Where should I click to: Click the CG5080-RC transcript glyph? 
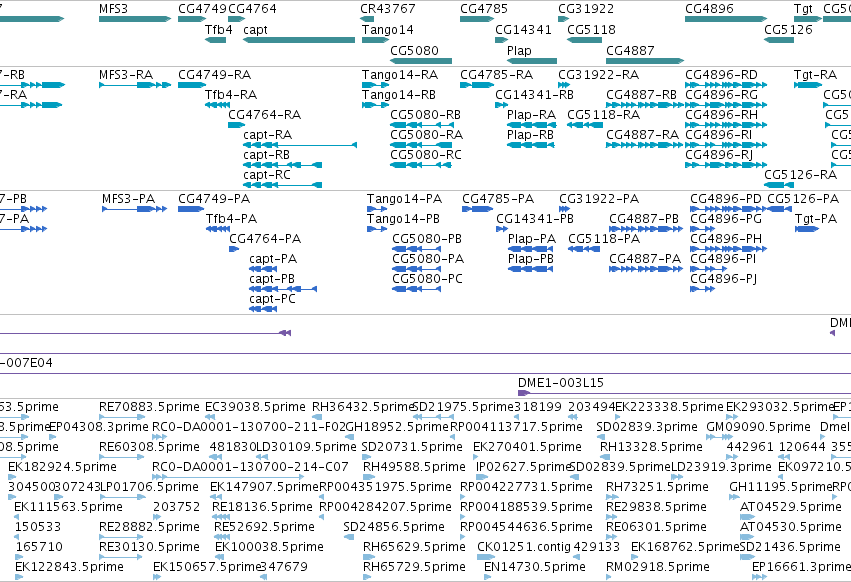click(x=421, y=165)
